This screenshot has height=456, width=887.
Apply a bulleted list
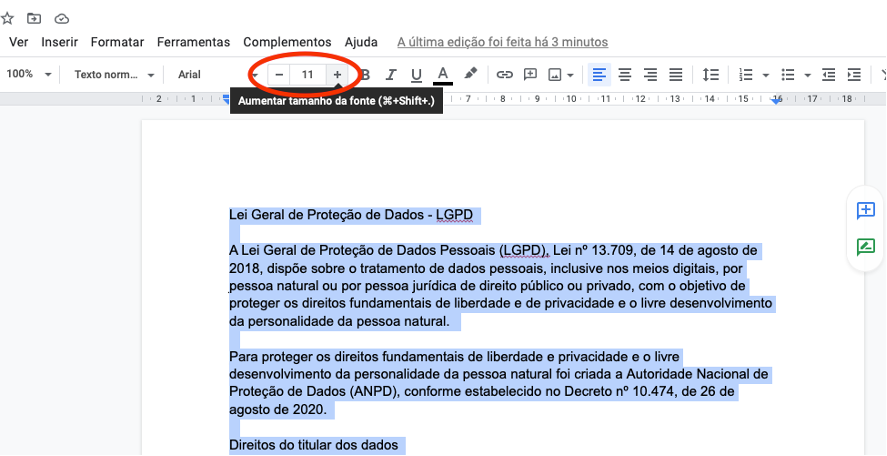tap(788, 75)
